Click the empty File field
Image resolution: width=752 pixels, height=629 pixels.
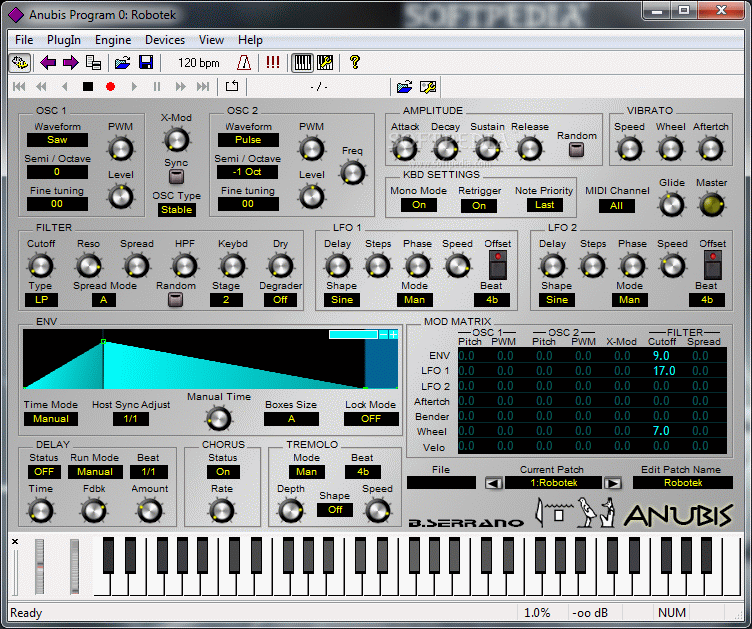tap(441, 483)
